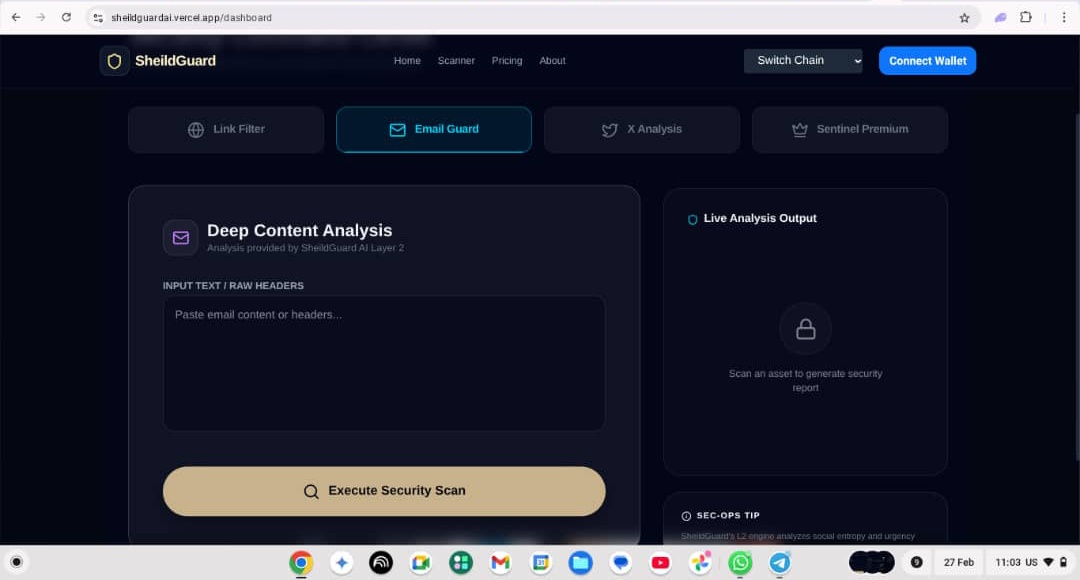
Task: Open the Pricing page link
Action: [x=507, y=61]
